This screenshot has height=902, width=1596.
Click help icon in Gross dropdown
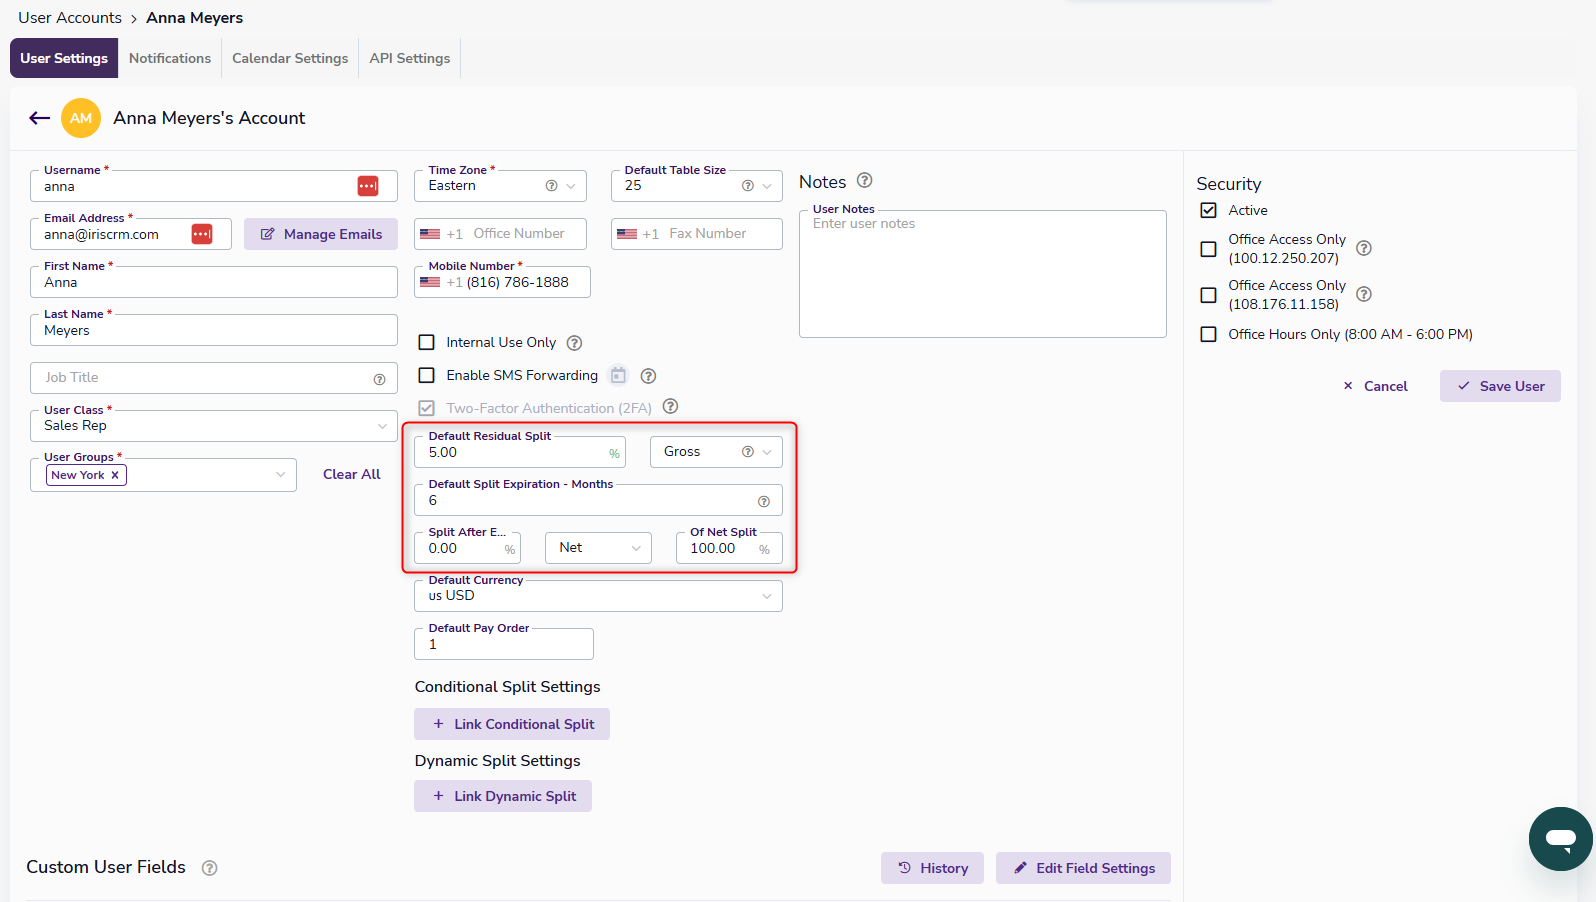[x=747, y=452]
